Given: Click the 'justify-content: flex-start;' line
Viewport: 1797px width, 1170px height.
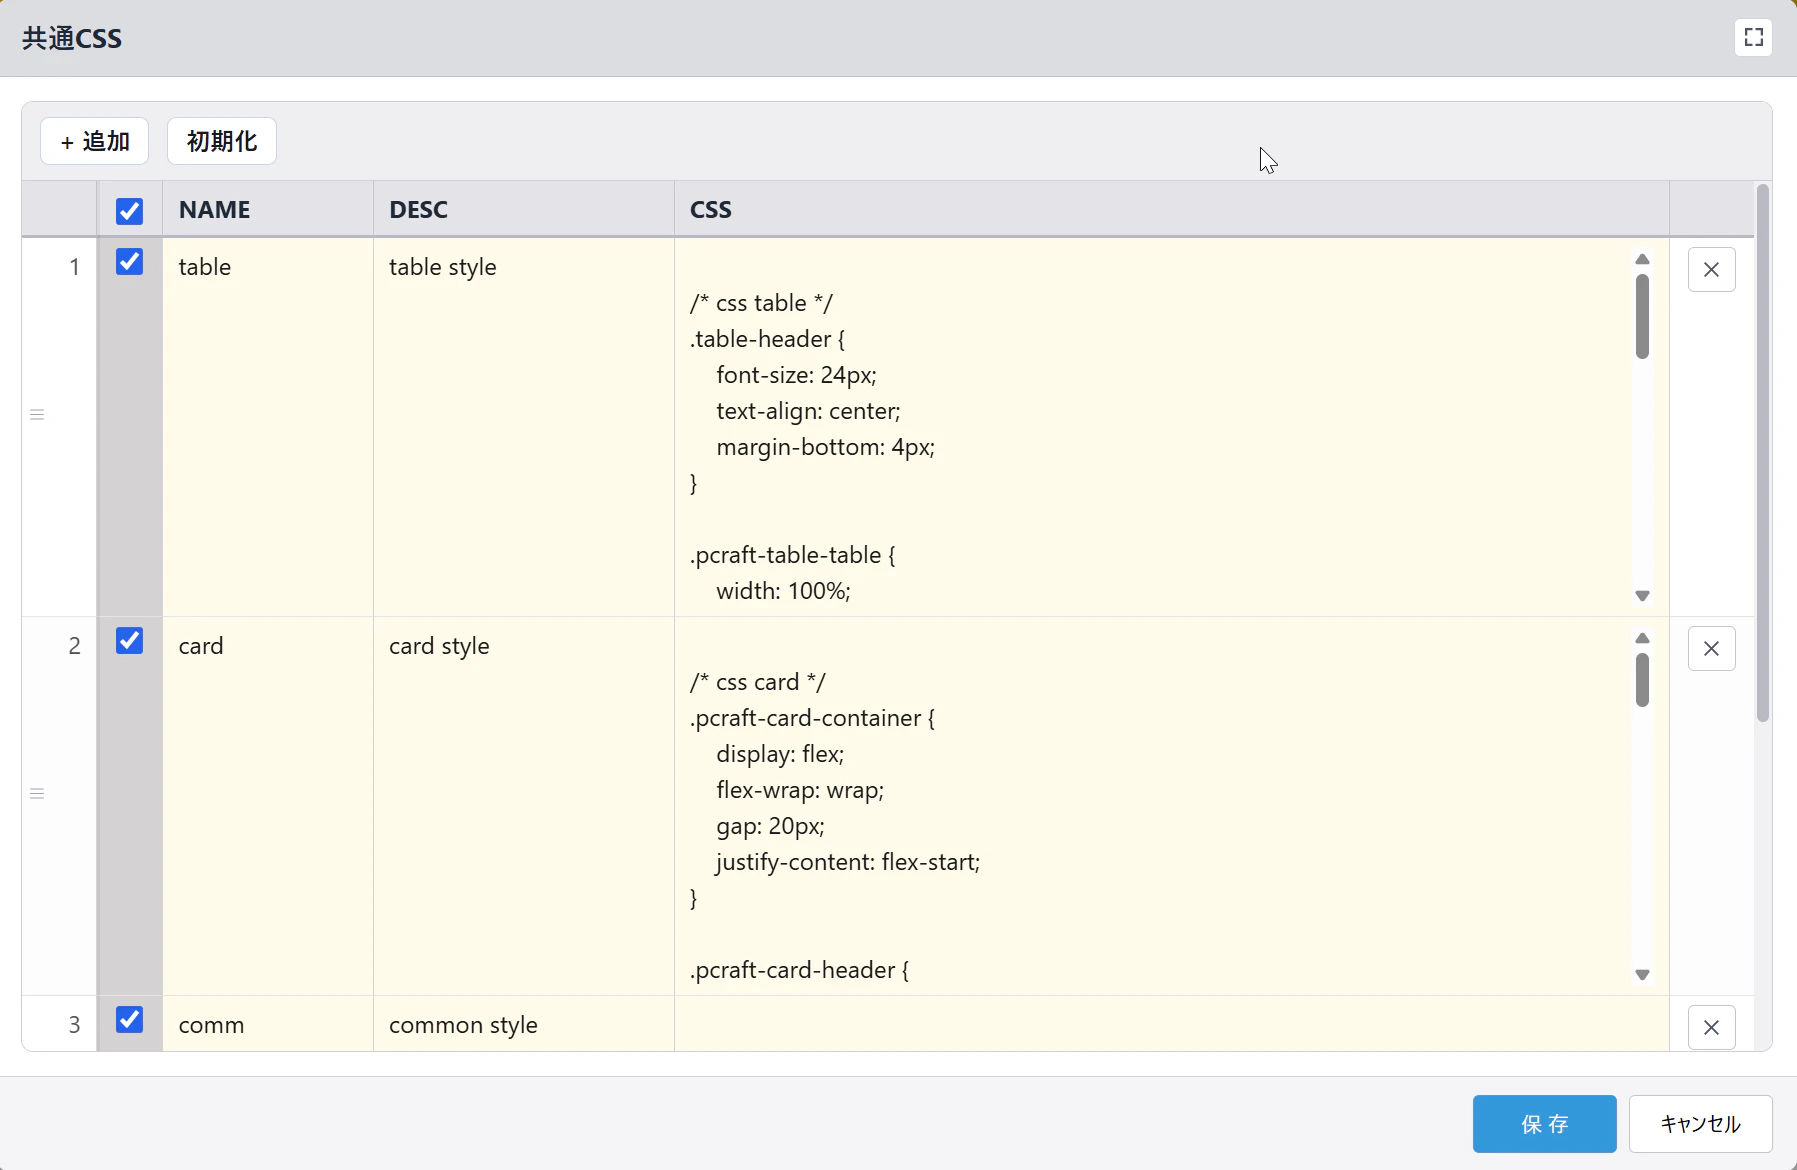Looking at the screenshot, I should [x=848, y=862].
